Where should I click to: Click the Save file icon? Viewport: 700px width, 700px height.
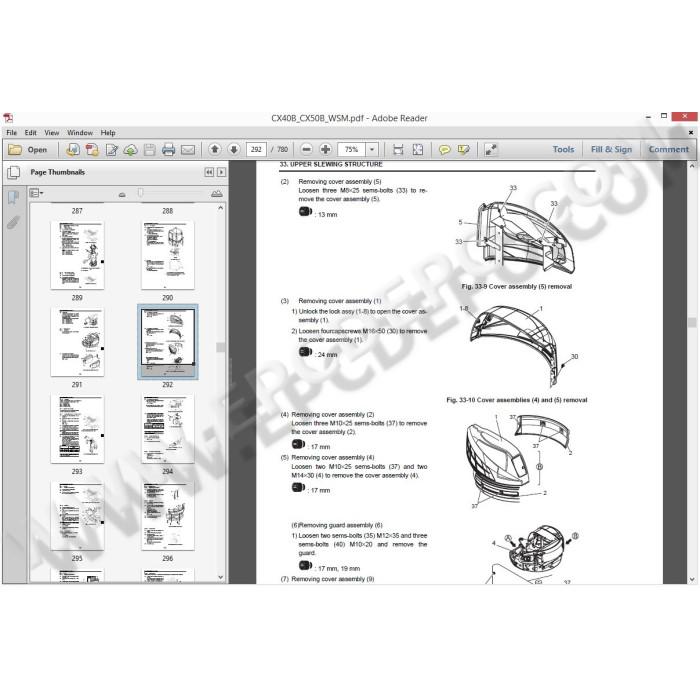150,150
